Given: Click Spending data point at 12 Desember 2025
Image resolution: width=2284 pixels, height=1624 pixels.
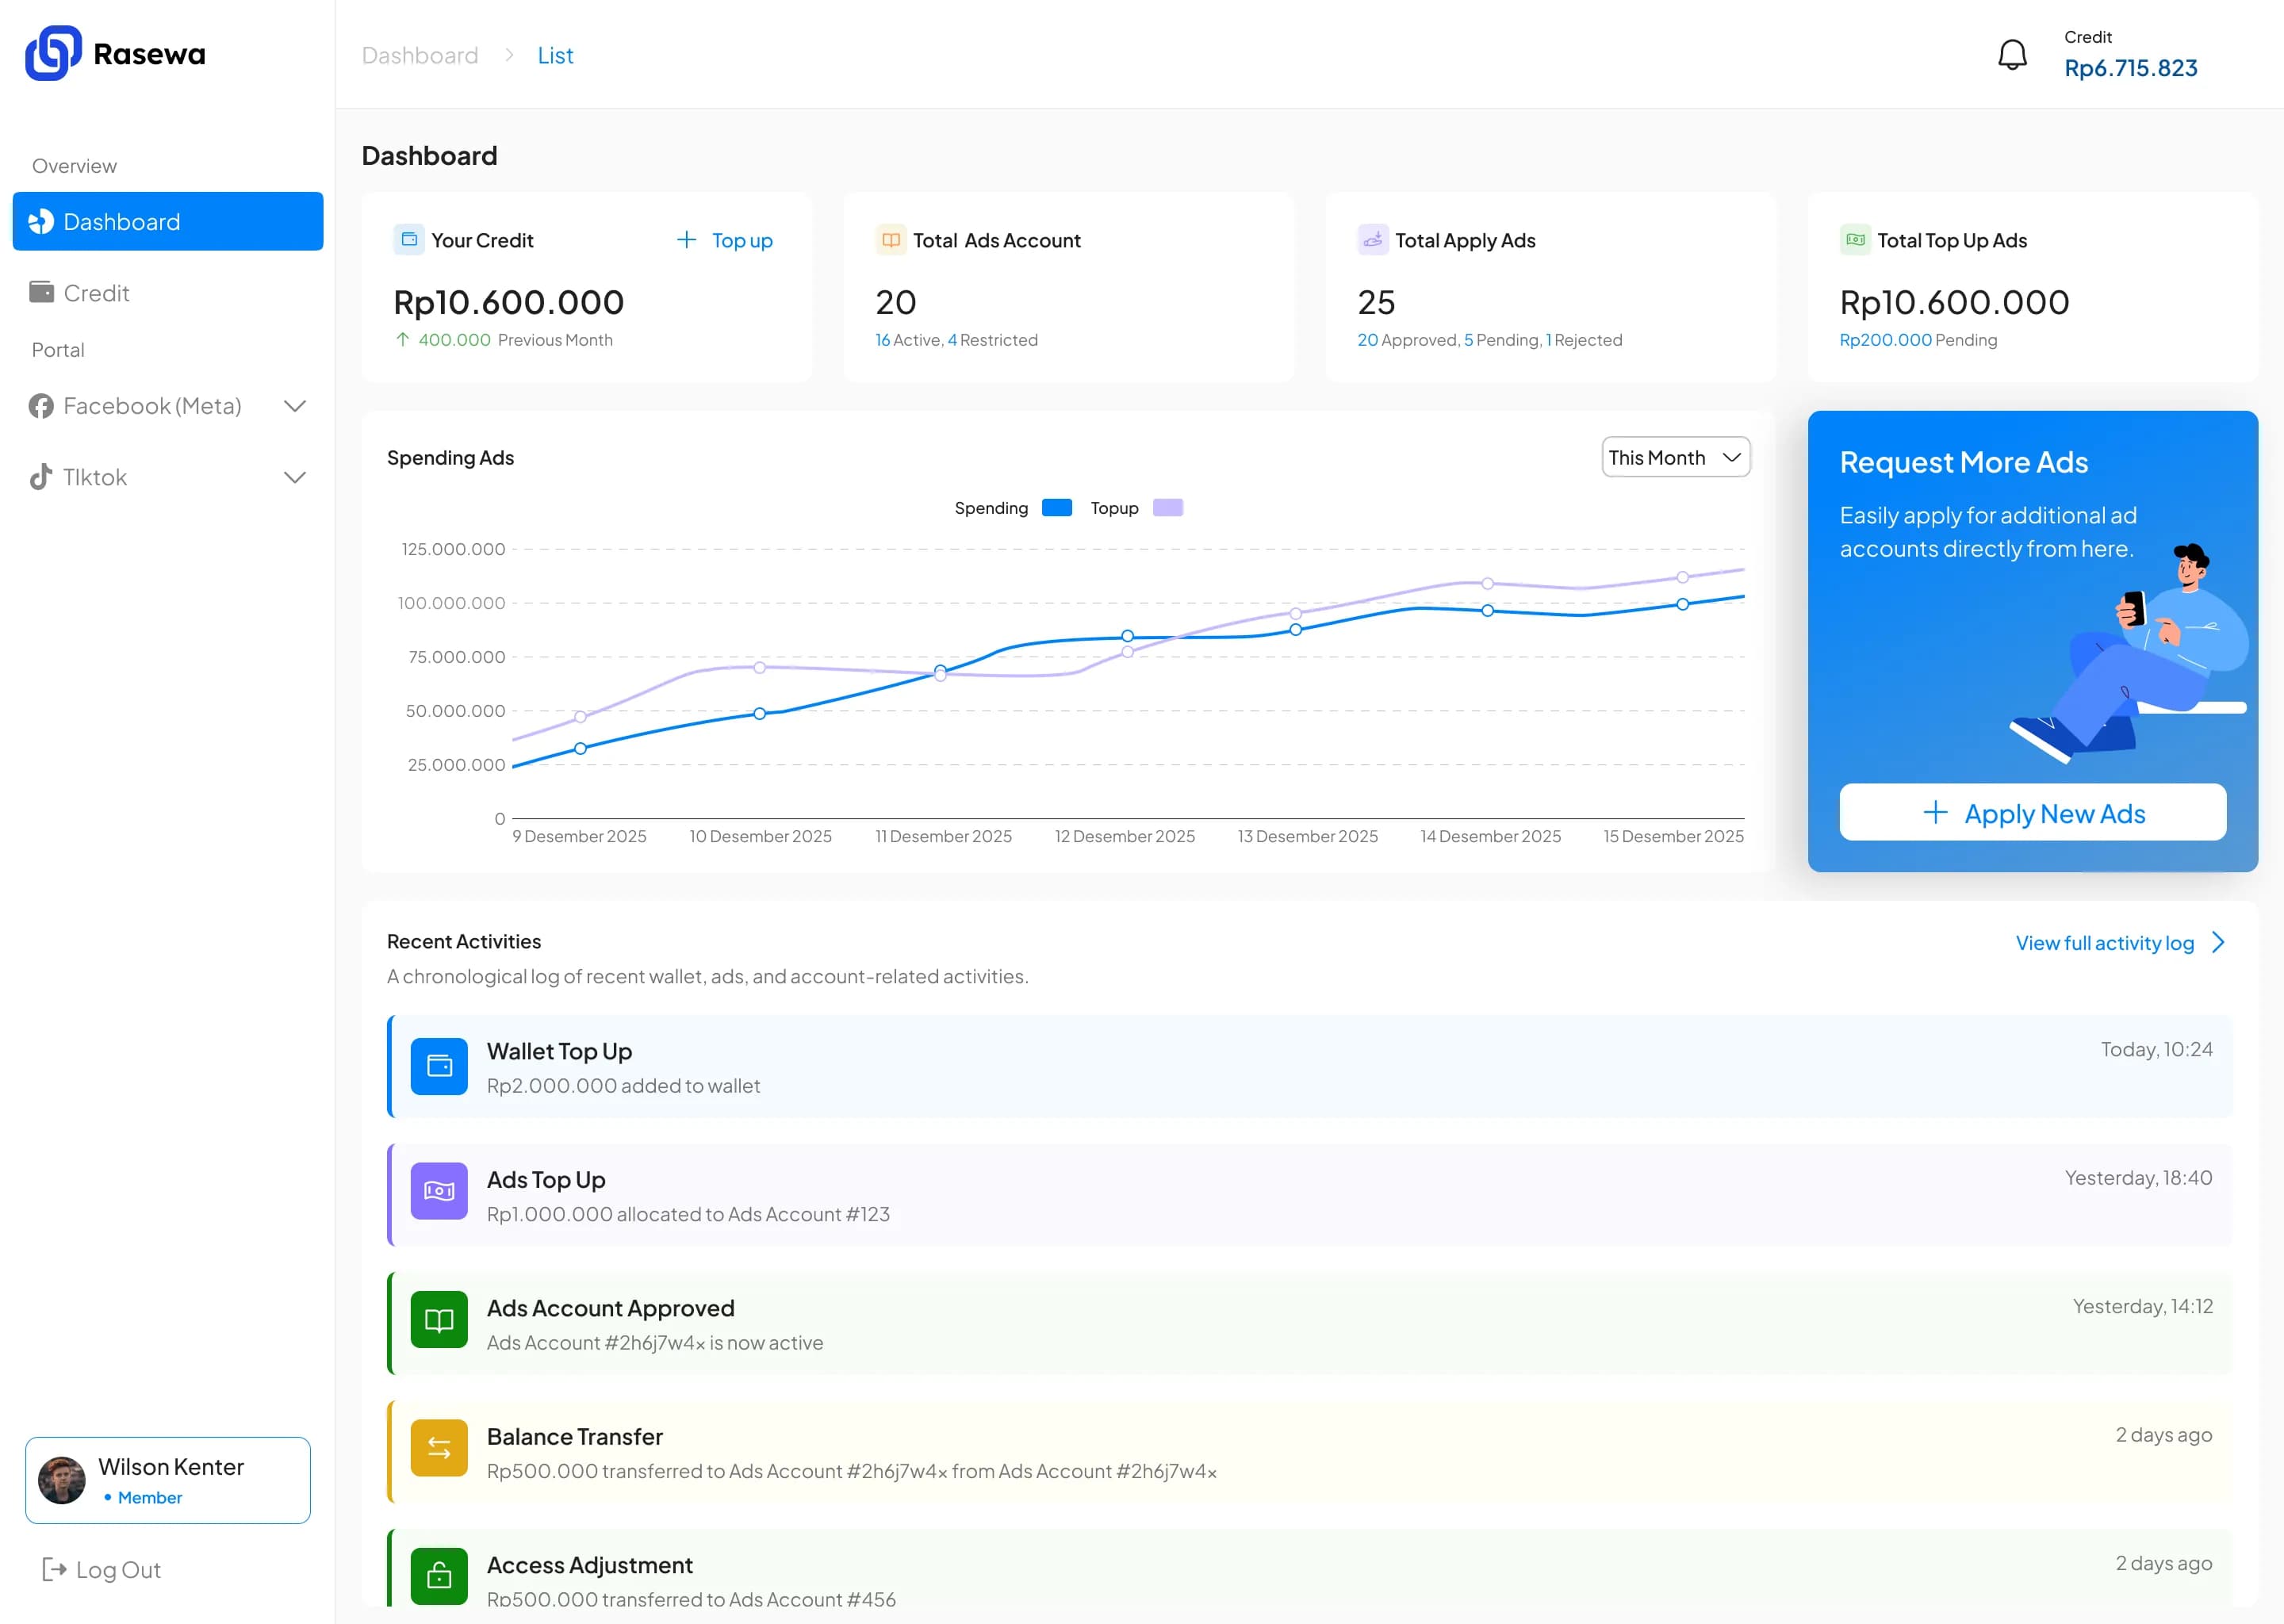Looking at the screenshot, I should point(1127,636).
